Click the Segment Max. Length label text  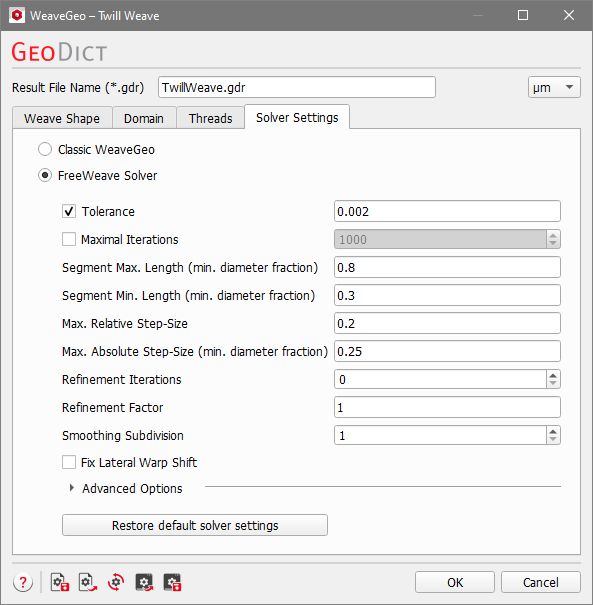pyautogui.click(x=190, y=267)
